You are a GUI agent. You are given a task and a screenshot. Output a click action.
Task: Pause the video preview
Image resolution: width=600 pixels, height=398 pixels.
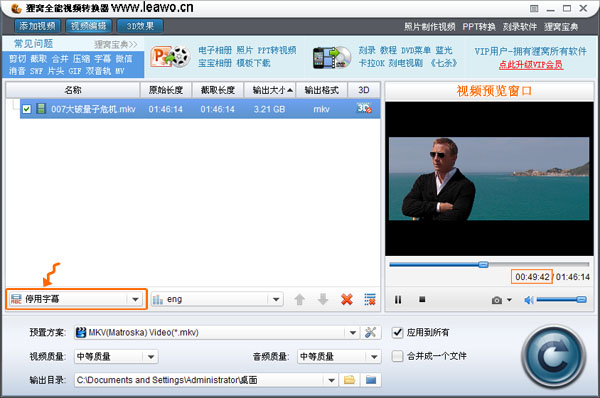(398, 300)
